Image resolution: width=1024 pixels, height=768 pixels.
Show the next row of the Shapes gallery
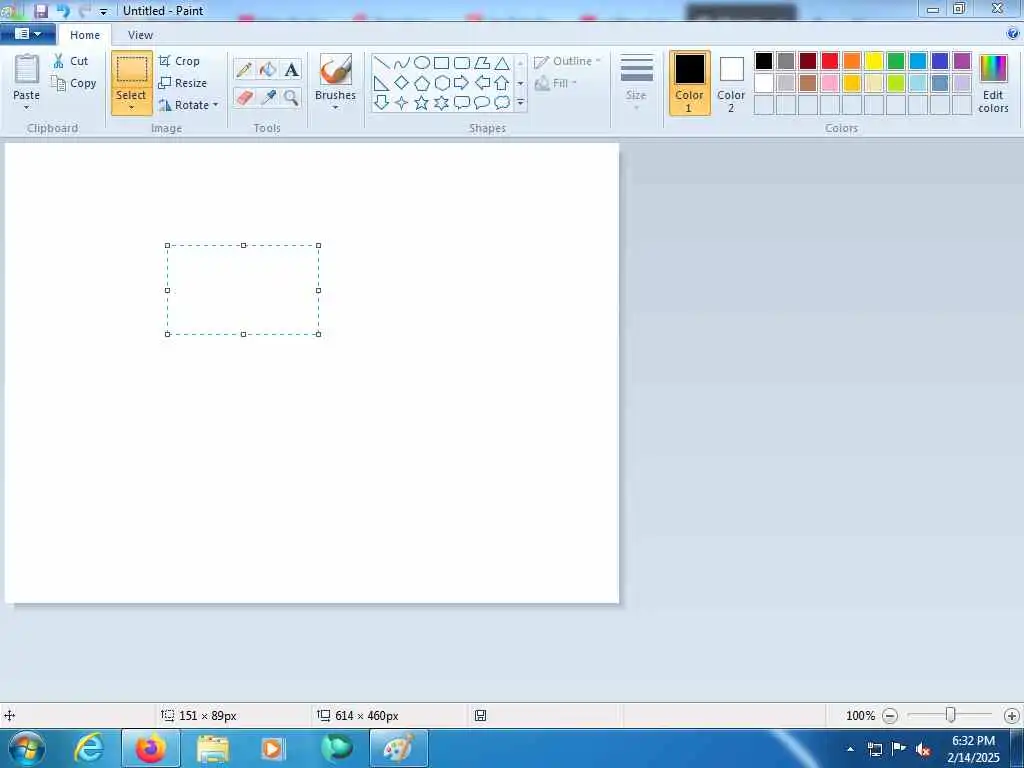click(x=520, y=83)
